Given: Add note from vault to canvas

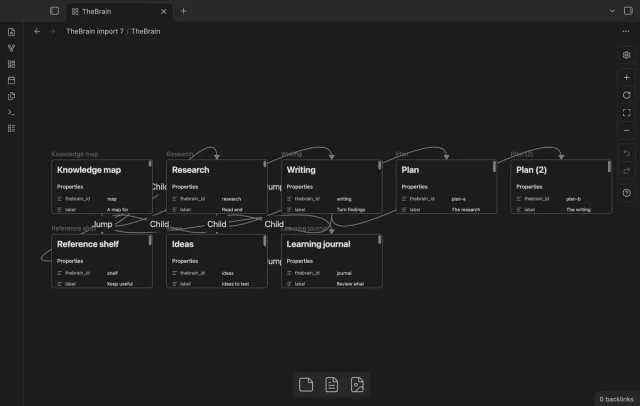Looking at the screenshot, I should 331,384.
